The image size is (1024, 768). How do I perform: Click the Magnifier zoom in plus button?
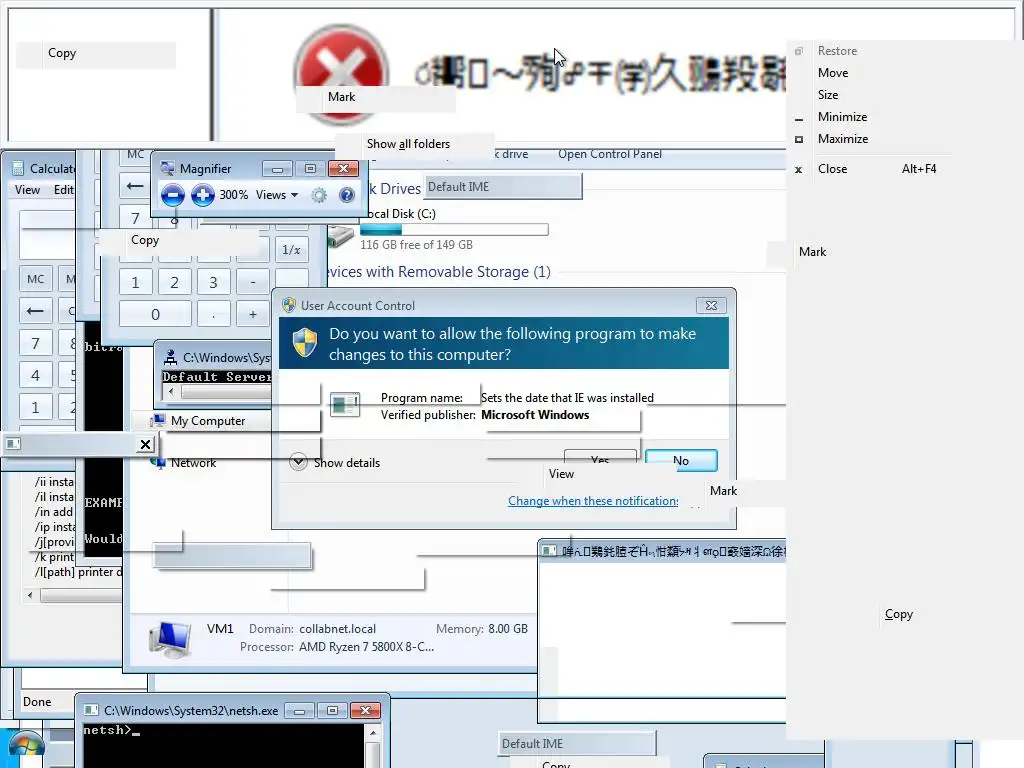click(202, 195)
